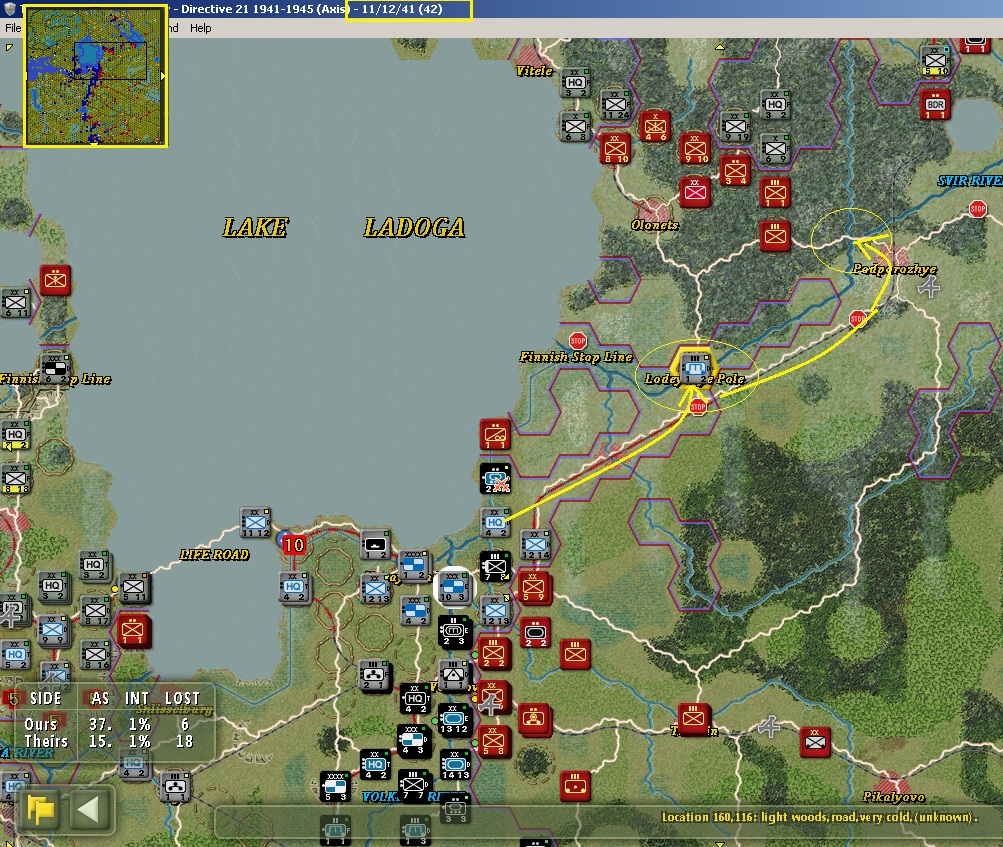Image resolution: width=1003 pixels, height=847 pixels.
Task: Click the location status bar text
Action: click(x=819, y=817)
